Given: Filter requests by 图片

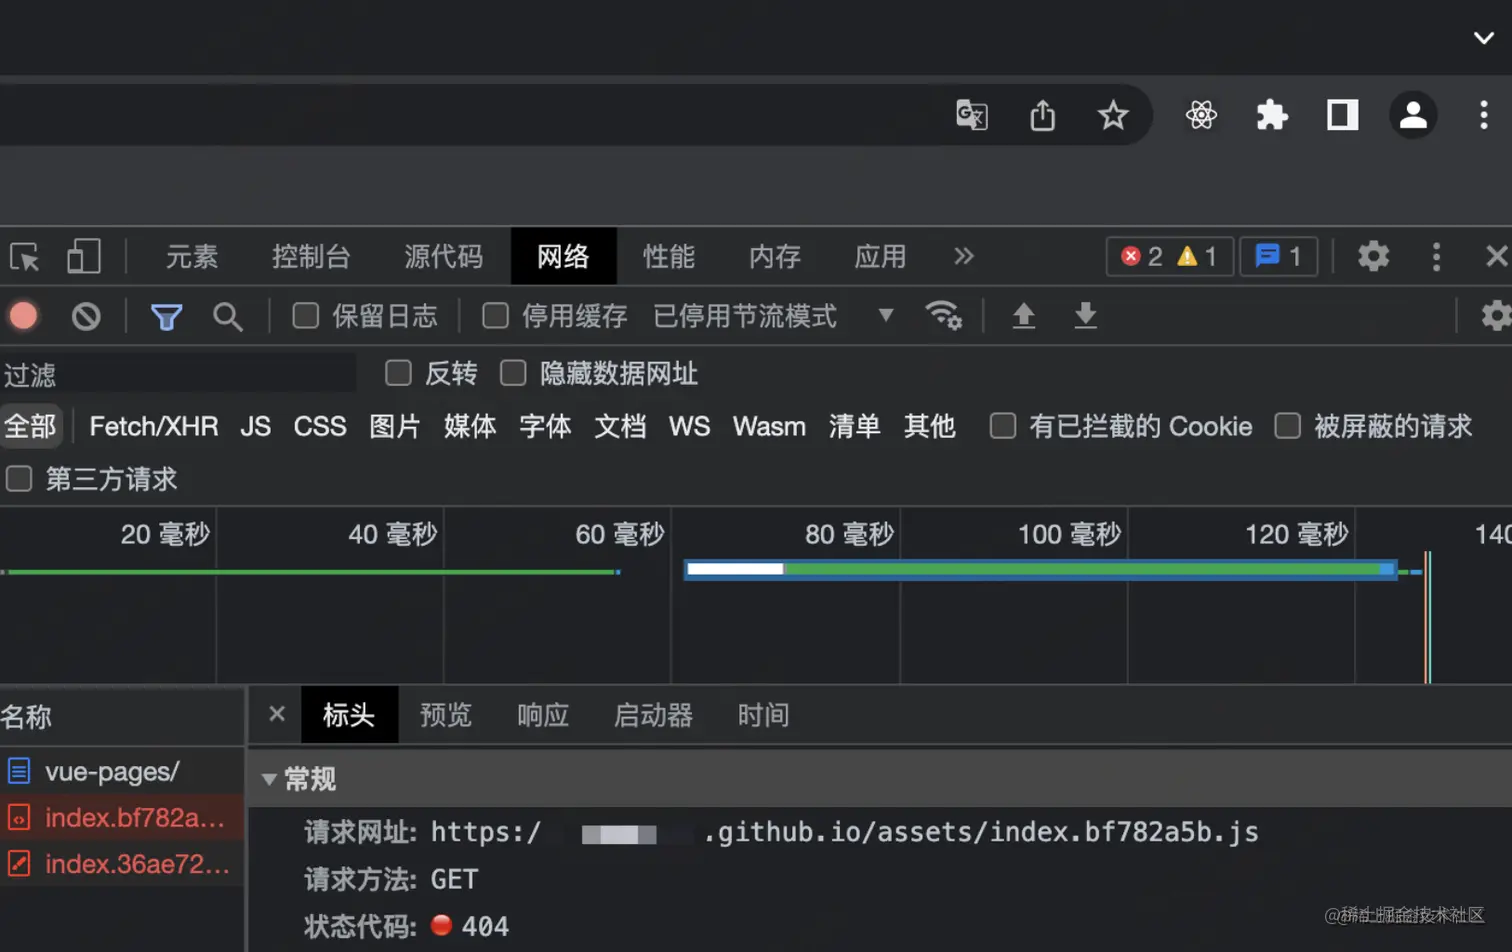Looking at the screenshot, I should [x=395, y=426].
